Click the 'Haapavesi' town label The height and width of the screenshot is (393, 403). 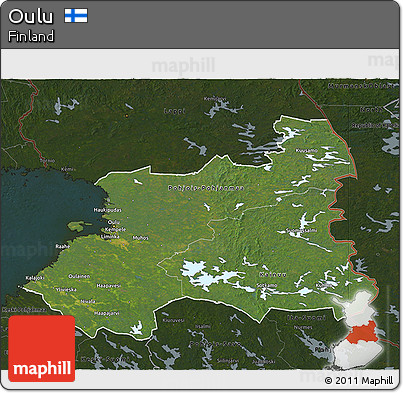[108, 286]
